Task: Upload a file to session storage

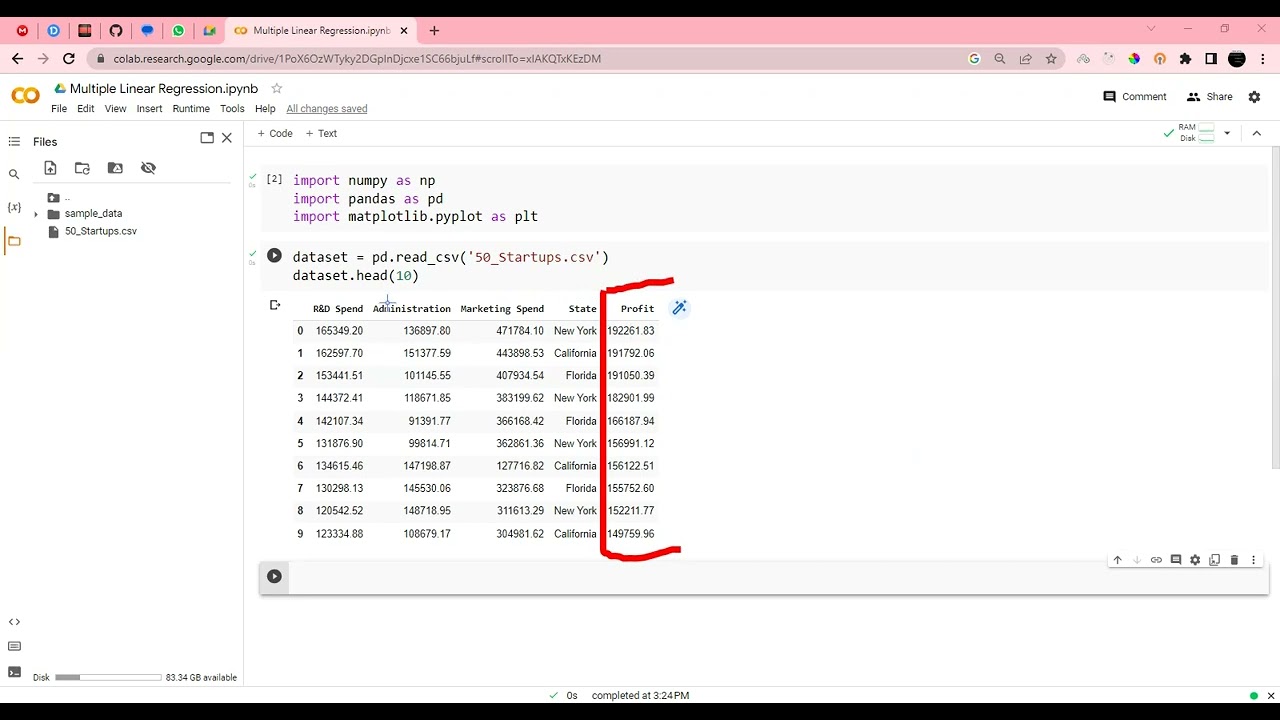Action: coord(50,168)
